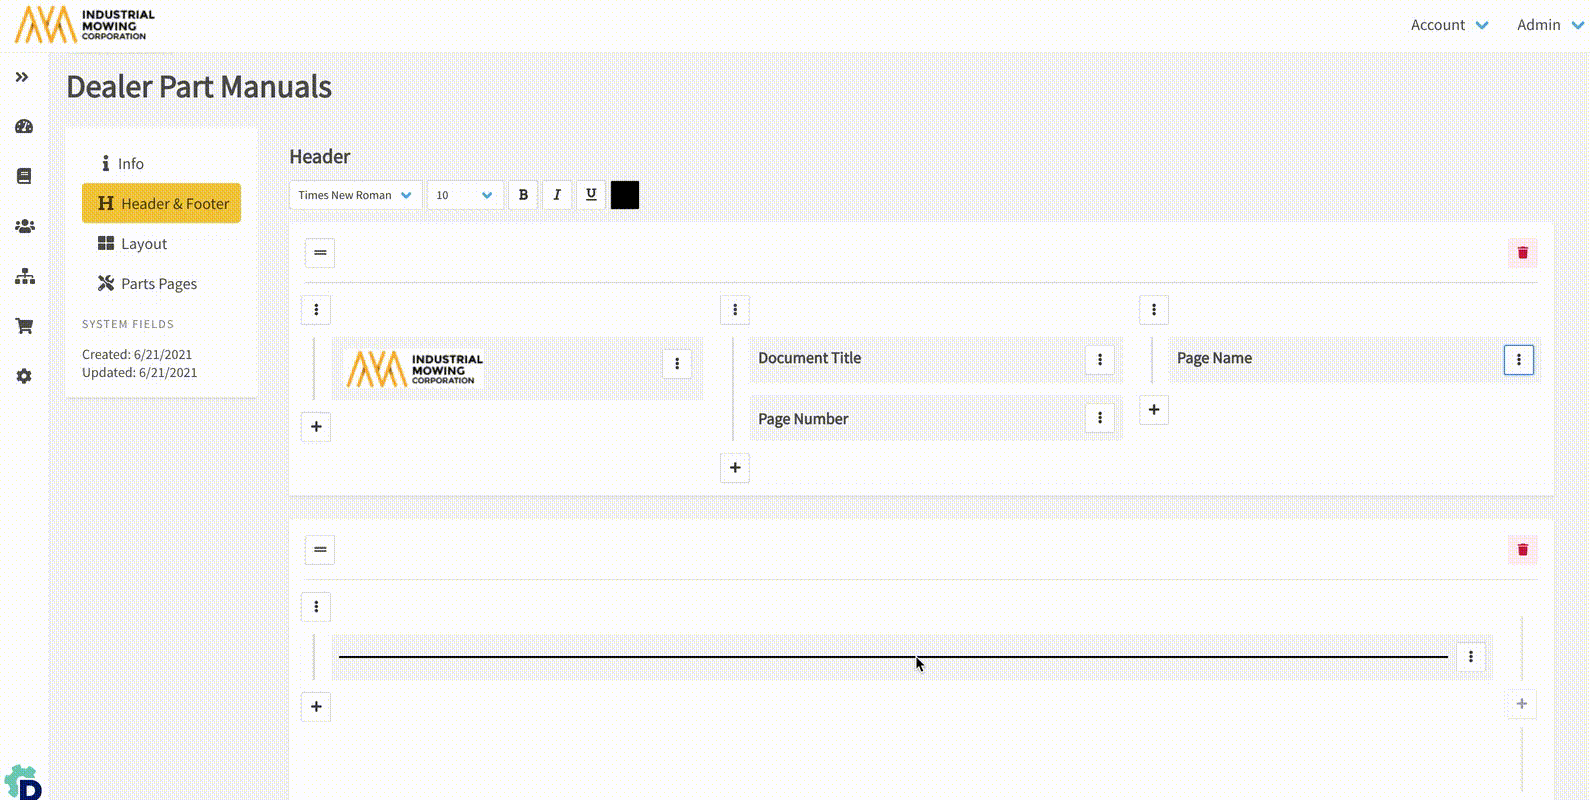1590x800 pixels.
Task: Open the dashboard gauge icon in sidebar
Action: 24,127
